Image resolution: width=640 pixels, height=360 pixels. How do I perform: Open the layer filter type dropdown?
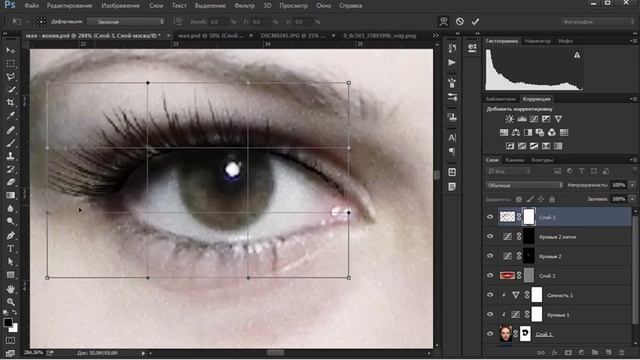click(x=509, y=171)
